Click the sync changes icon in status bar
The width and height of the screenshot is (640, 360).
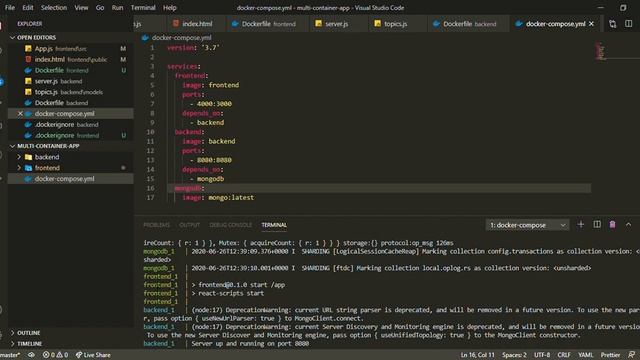(x=31, y=355)
